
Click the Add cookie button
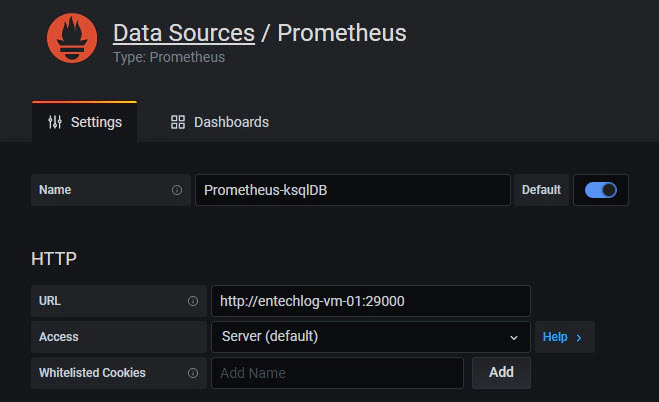(501, 373)
